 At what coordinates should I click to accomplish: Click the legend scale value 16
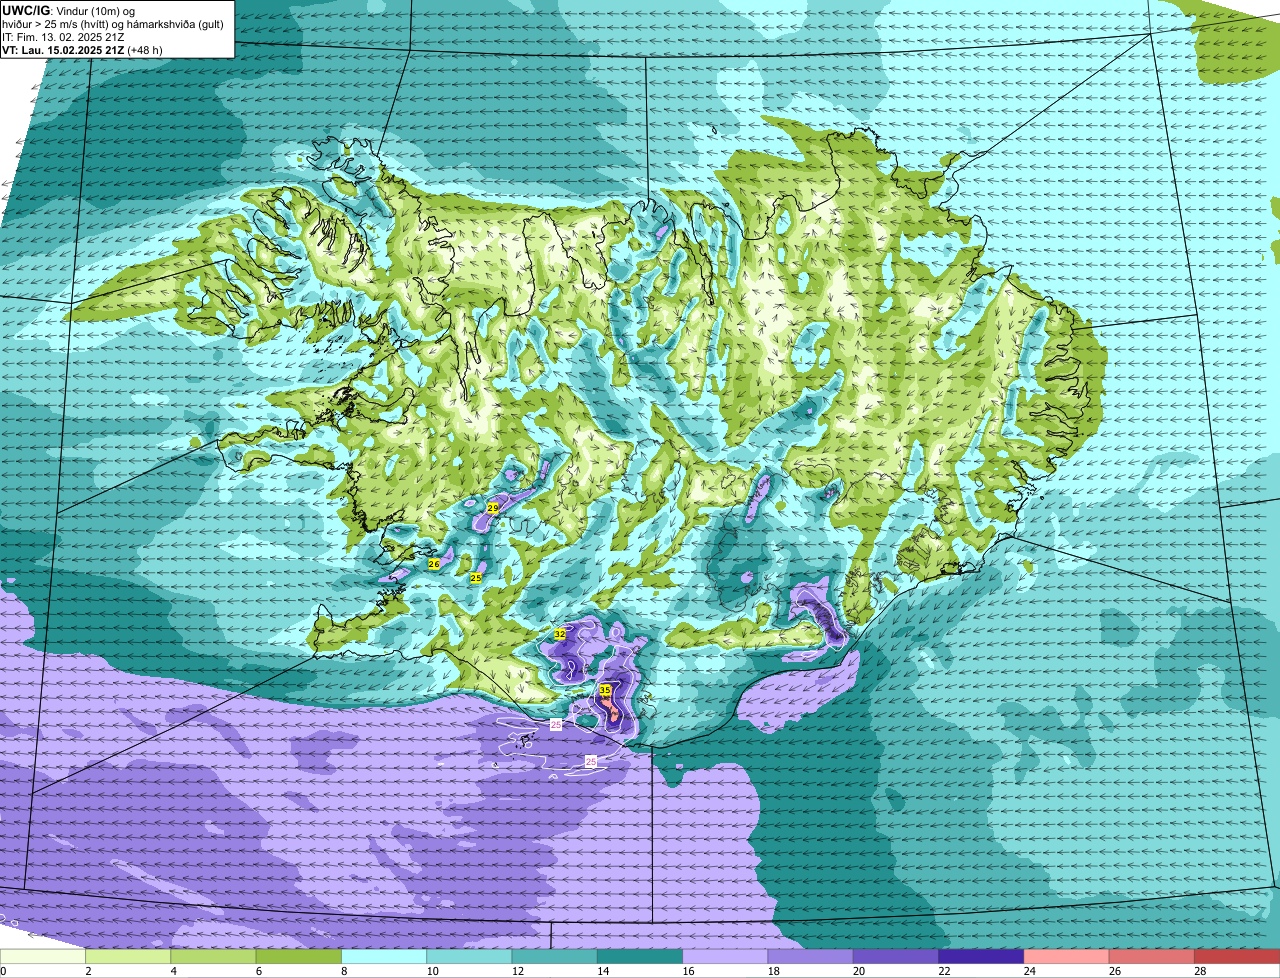coord(686,971)
